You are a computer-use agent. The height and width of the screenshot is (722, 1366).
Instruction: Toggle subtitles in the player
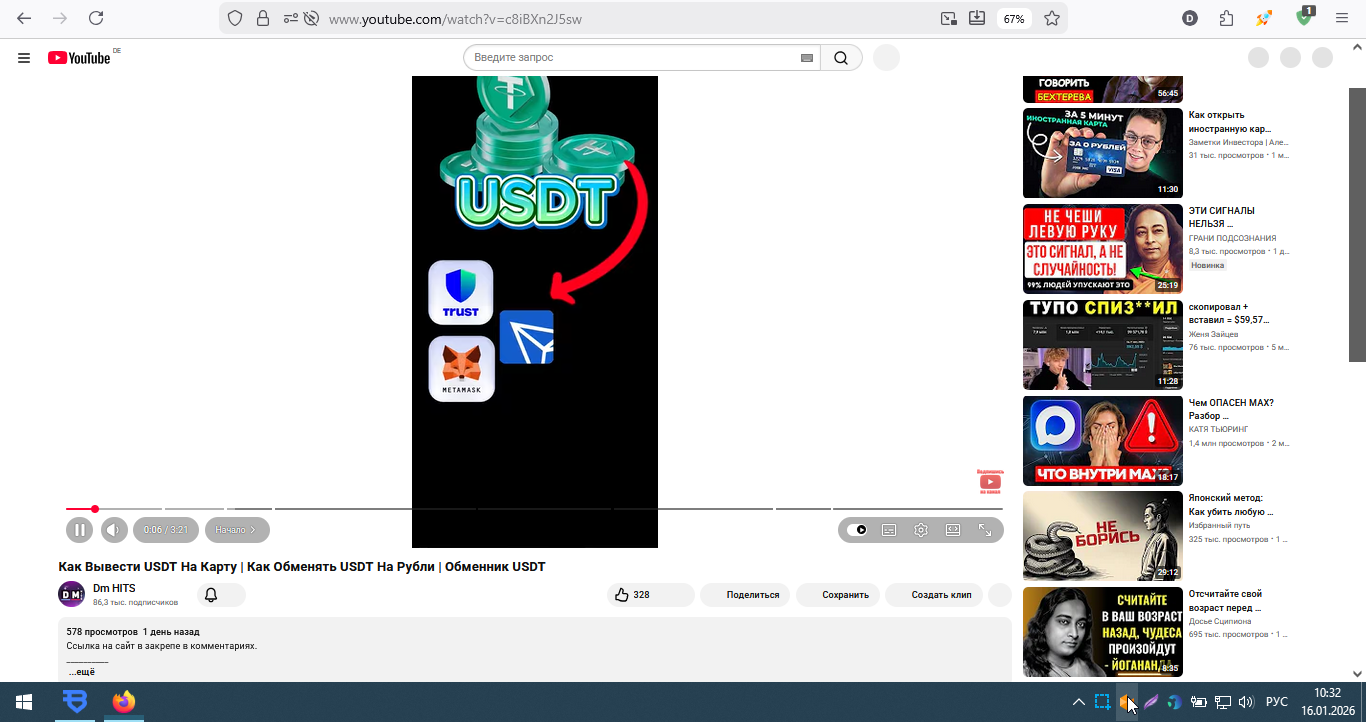click(889, 530)
